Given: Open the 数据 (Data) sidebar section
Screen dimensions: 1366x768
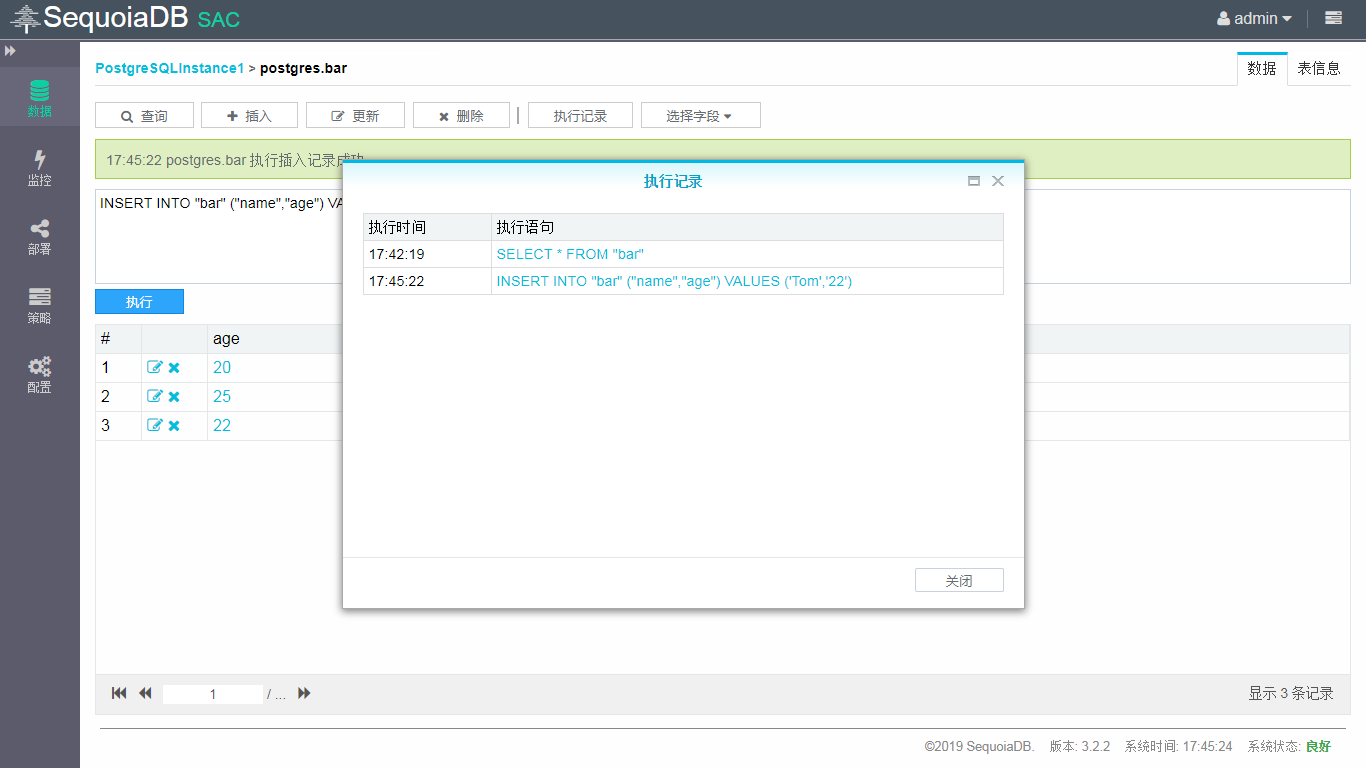Looking at the screenshot, I should click(x=39, y=98).
